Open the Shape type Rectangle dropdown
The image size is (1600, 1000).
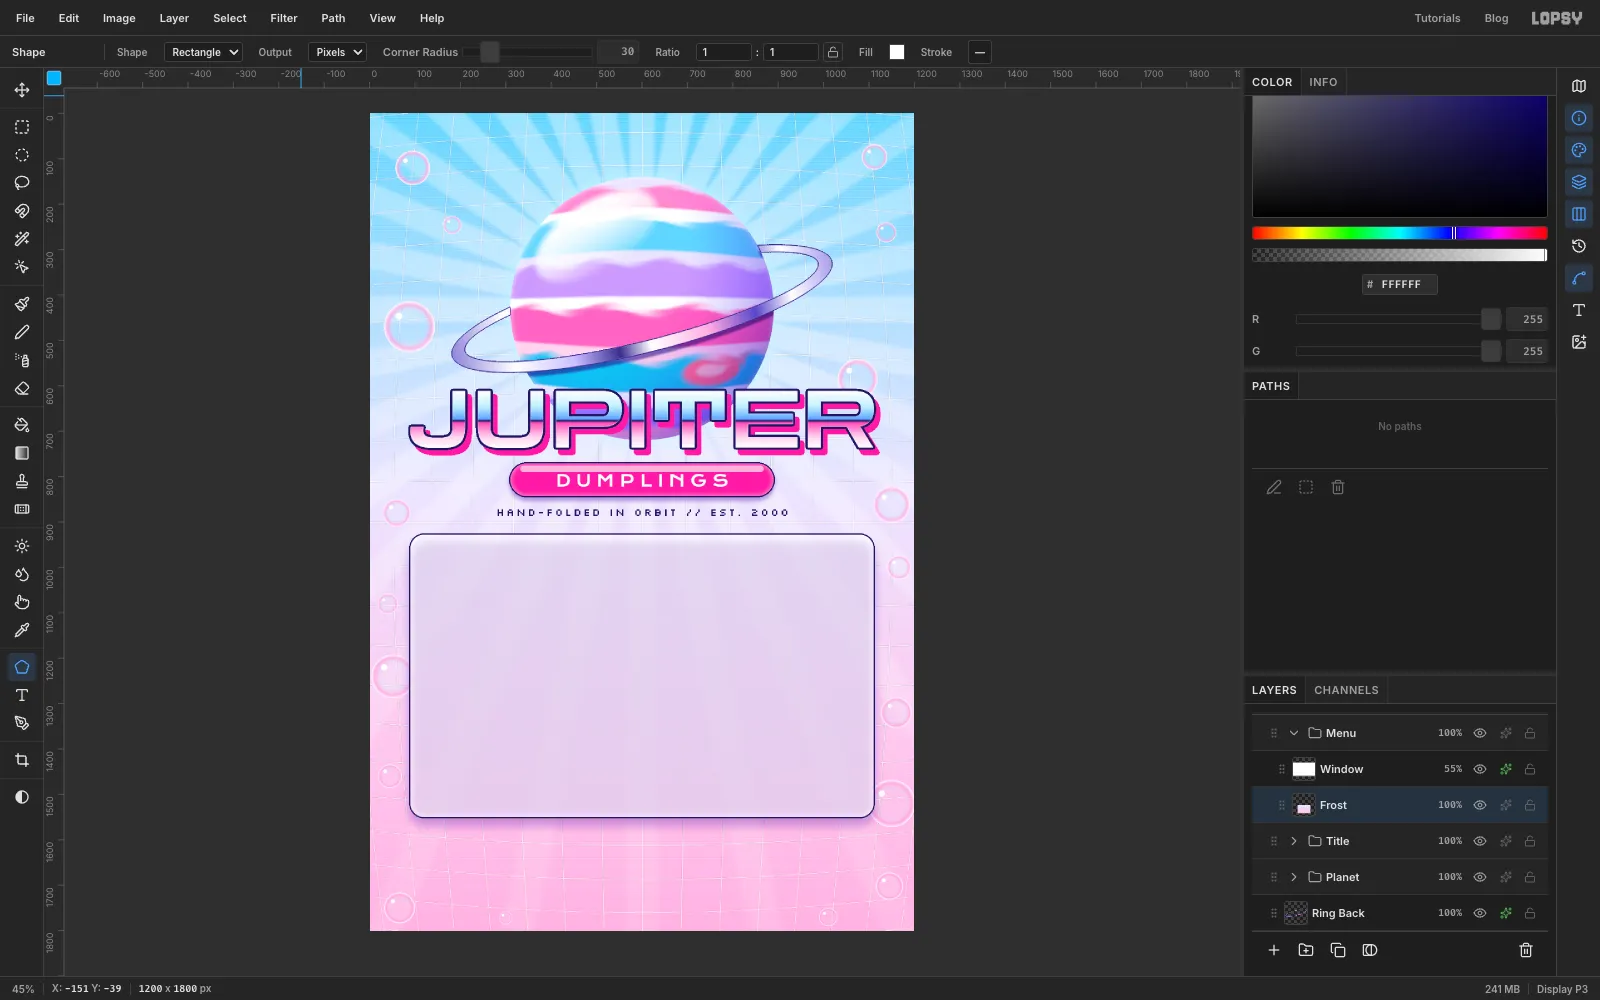tap(204, 52)
